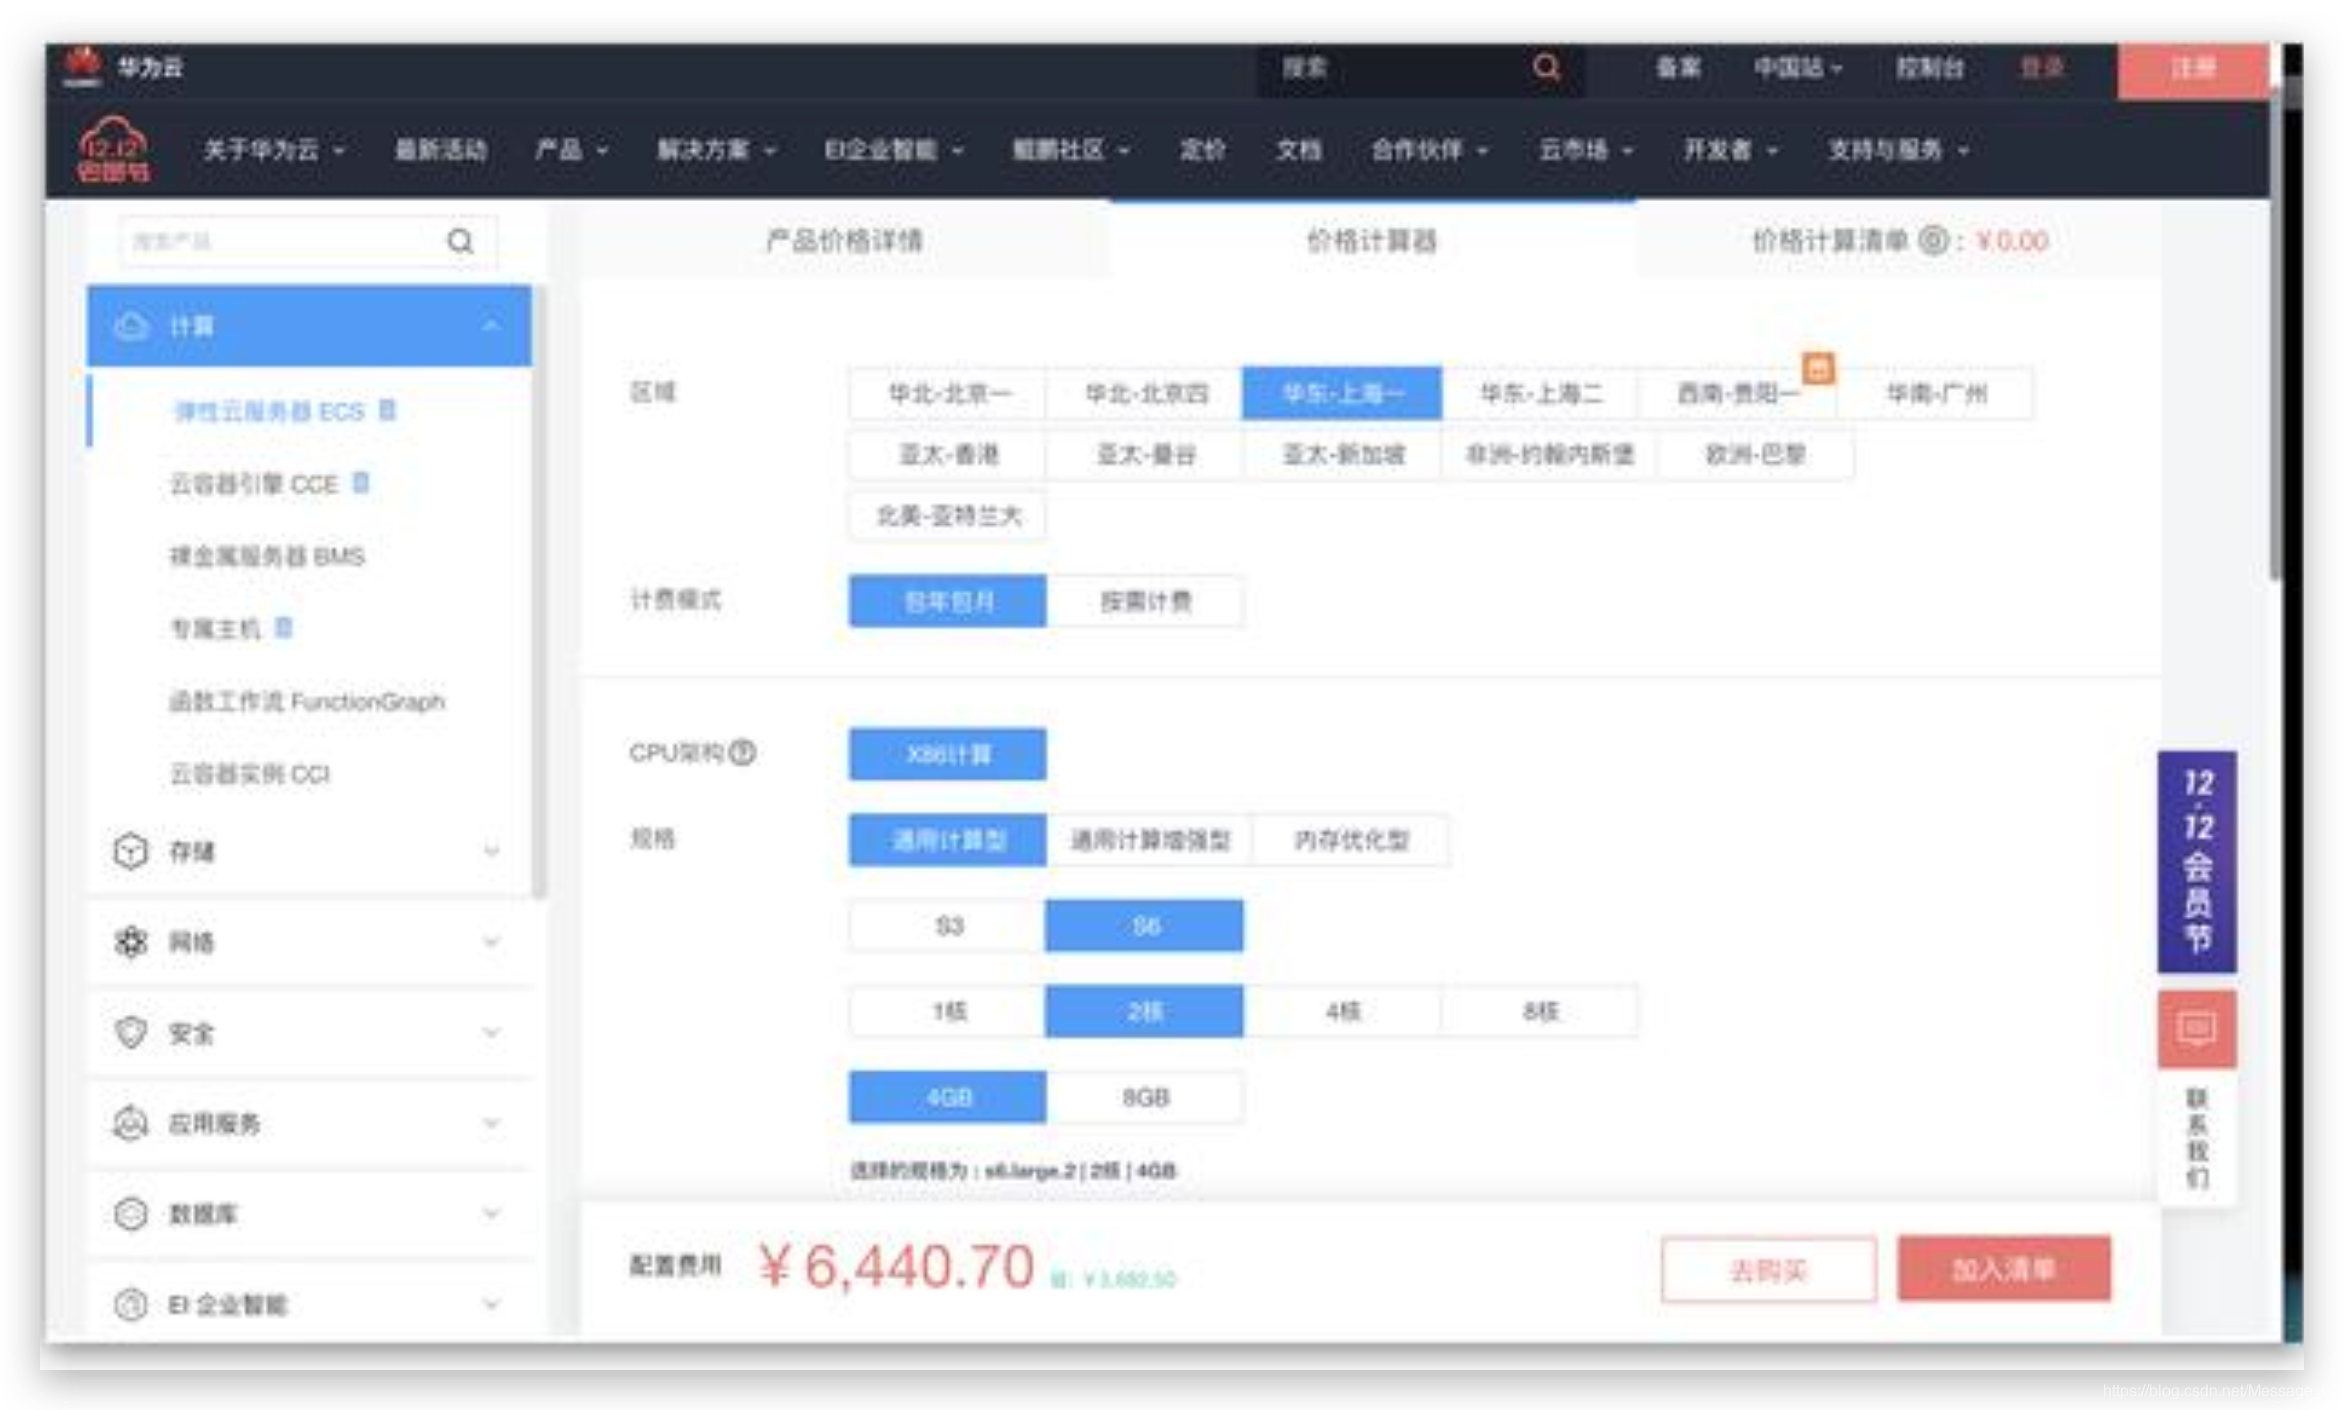Select the S3 instance series
The image size is (2344, 1410).
(x=944, y=926)
